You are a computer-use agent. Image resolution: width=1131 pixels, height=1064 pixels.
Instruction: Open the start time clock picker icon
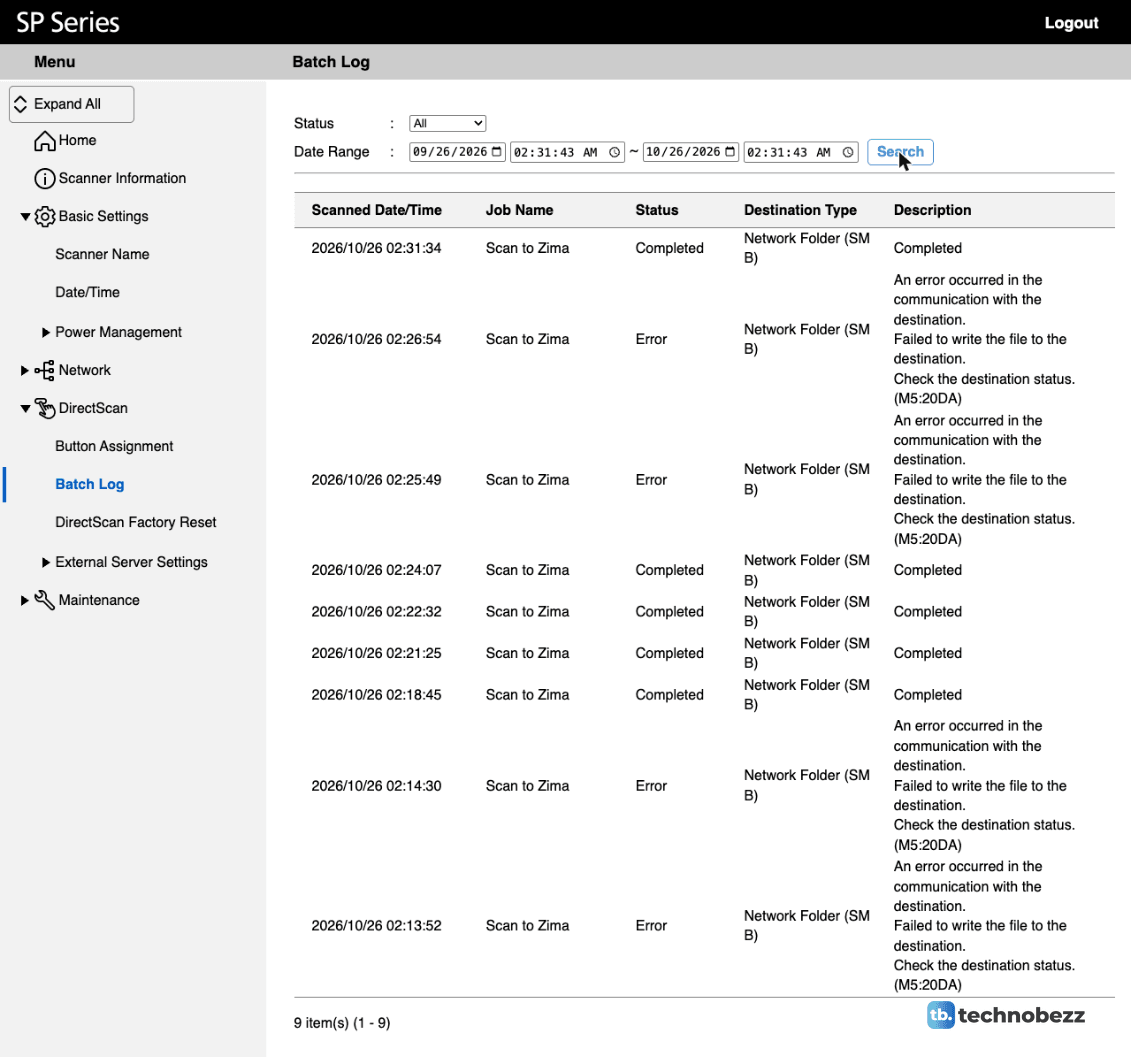click(x=615, y=152)
